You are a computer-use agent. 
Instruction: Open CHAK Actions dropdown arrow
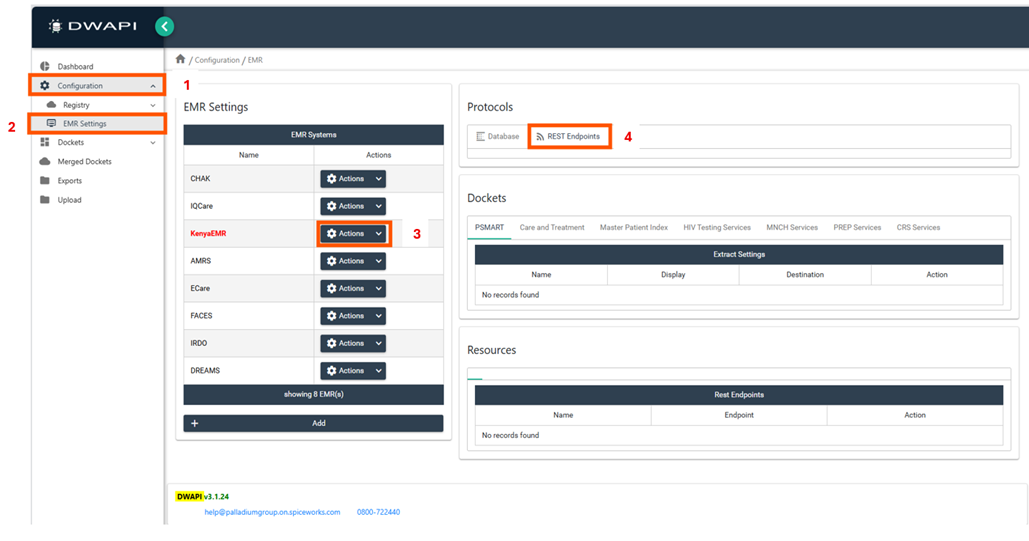379,179
